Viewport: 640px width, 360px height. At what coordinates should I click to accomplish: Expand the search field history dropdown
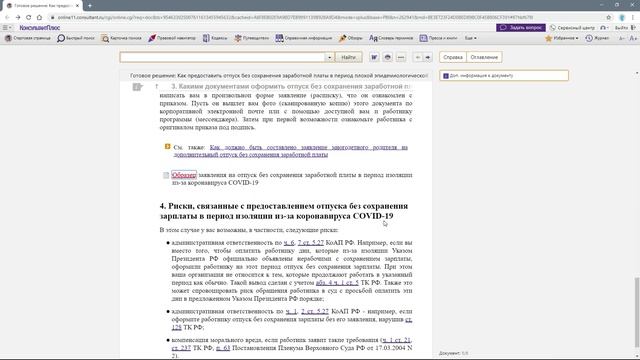click(329, 57)
